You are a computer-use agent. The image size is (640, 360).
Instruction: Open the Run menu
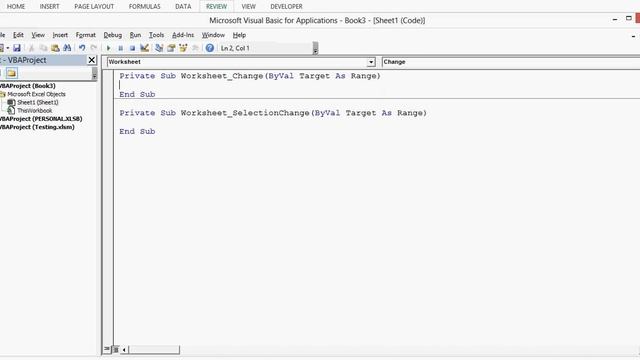point(135,35)
